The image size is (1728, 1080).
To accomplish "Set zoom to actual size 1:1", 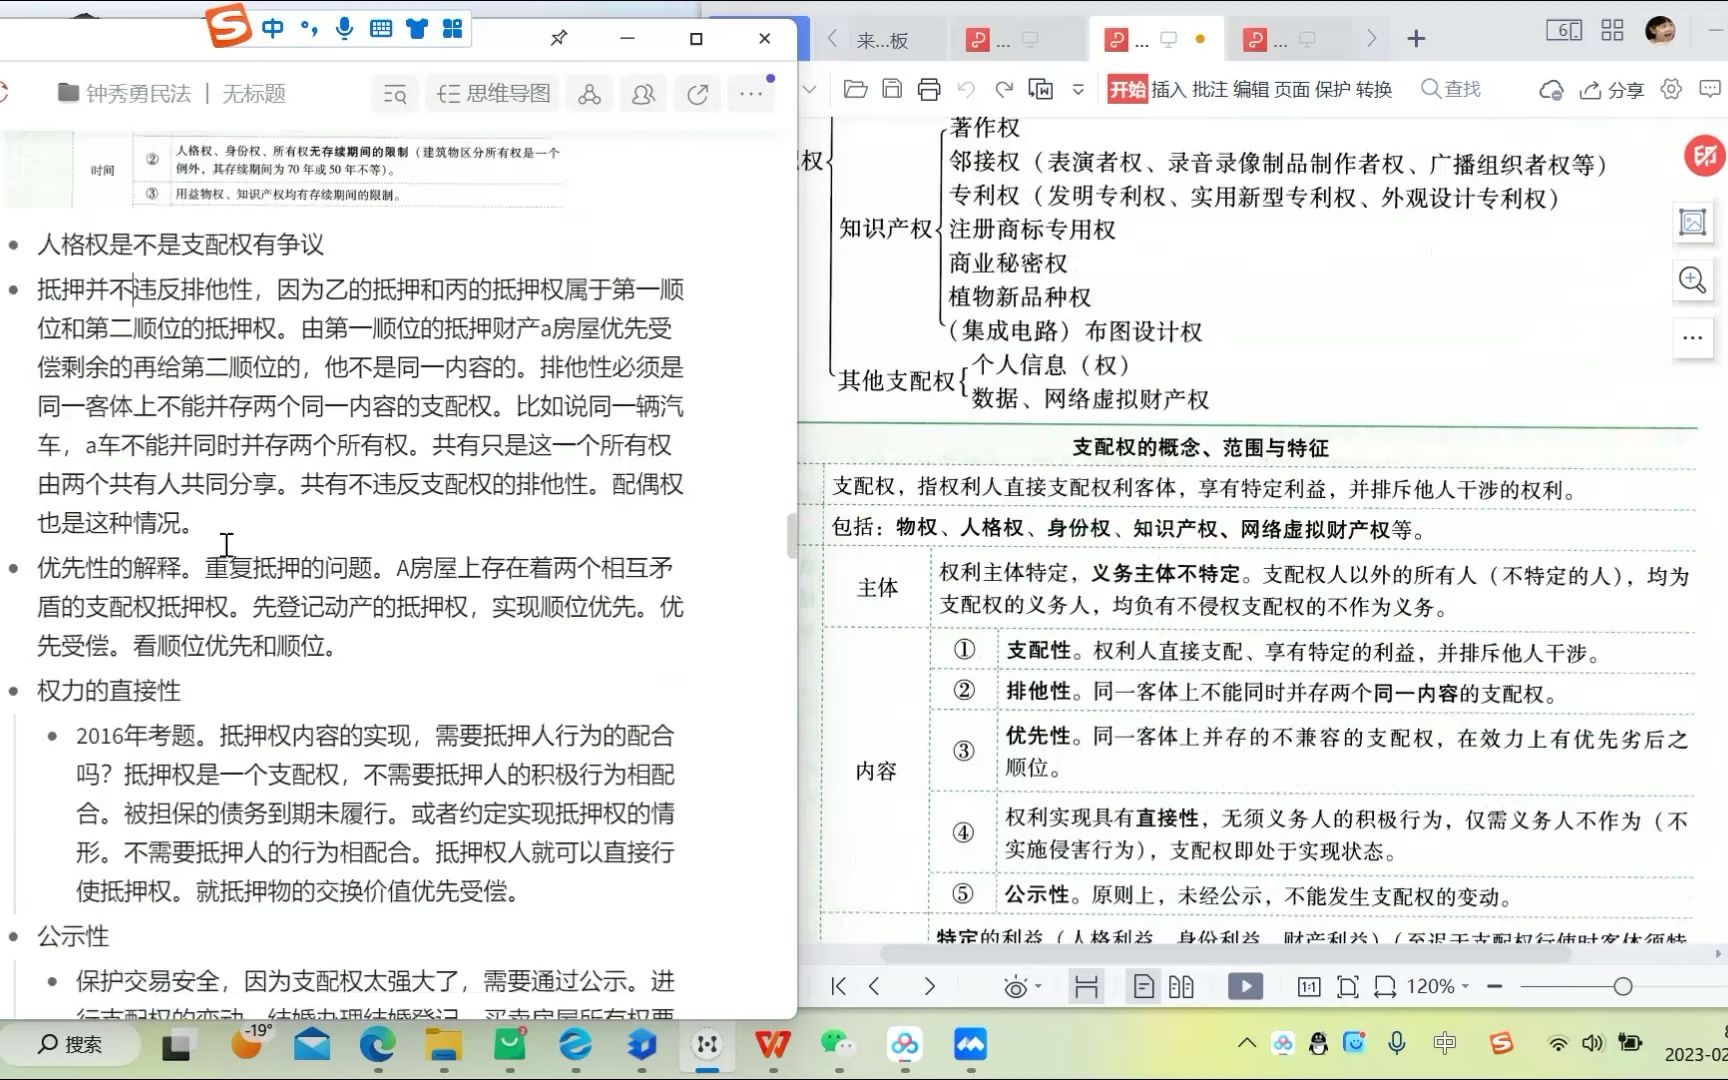I will (x=1309, y=987).
